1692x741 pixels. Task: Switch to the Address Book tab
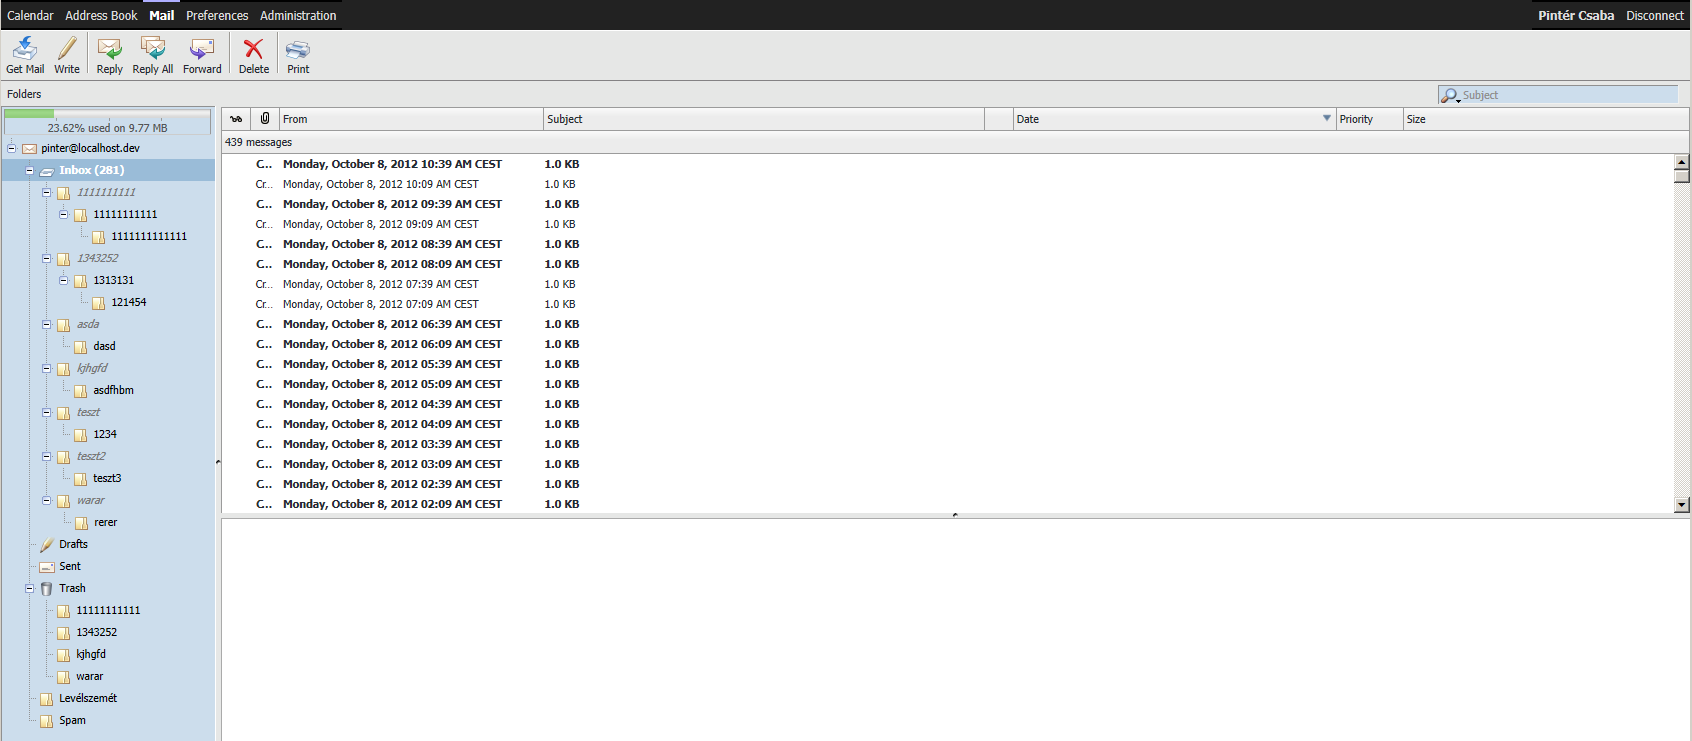pyautogui.click(x=101, y=15)
